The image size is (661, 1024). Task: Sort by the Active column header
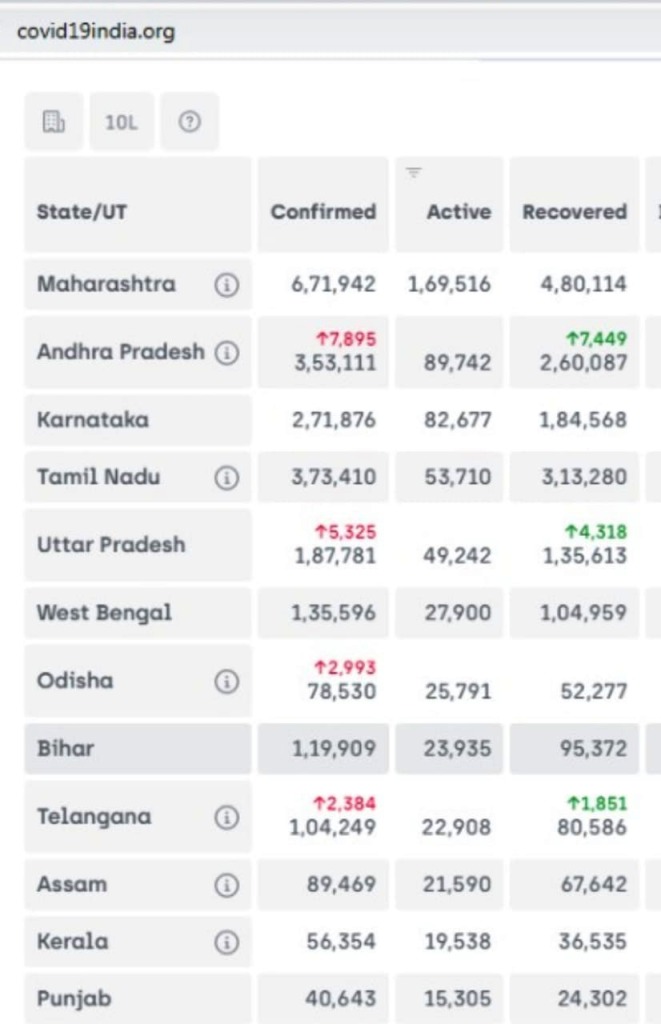(458, 212)
